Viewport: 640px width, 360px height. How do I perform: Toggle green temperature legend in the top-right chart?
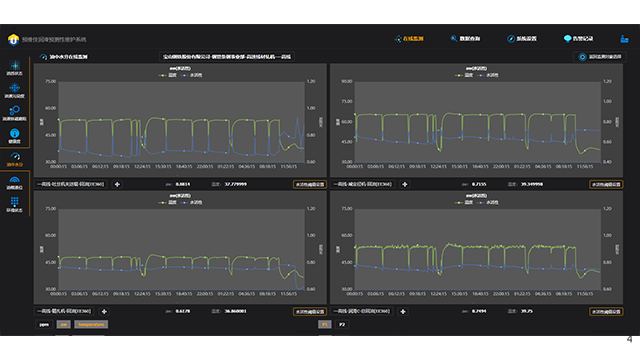(x=464, y=75)
